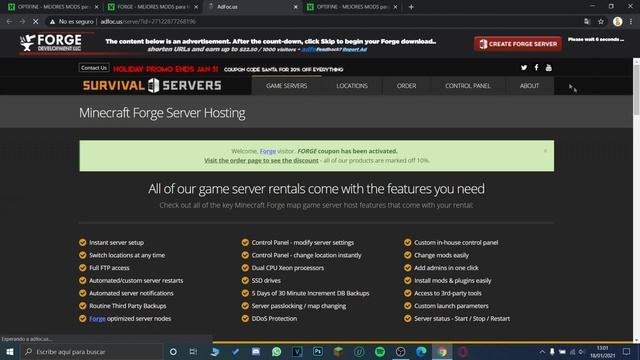Click 'Full FTP access' feature text
Viewport: 640px width, 360px height.
click(x=109, y=268)
